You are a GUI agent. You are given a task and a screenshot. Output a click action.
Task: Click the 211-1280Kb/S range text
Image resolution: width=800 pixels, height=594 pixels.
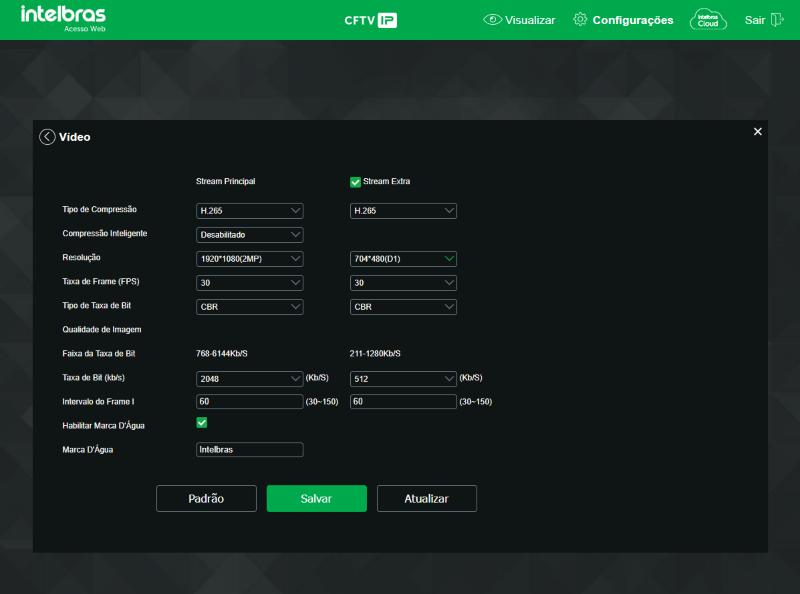375,353
